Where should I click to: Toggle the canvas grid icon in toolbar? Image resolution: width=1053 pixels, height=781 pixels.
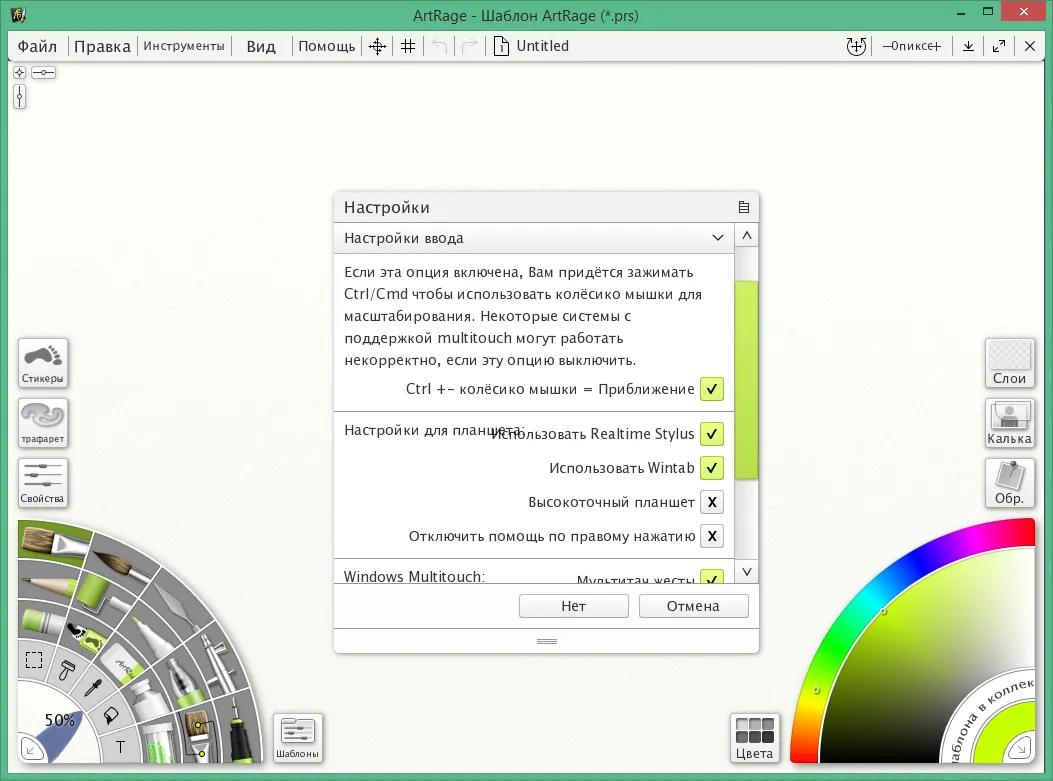pos(408,46)
